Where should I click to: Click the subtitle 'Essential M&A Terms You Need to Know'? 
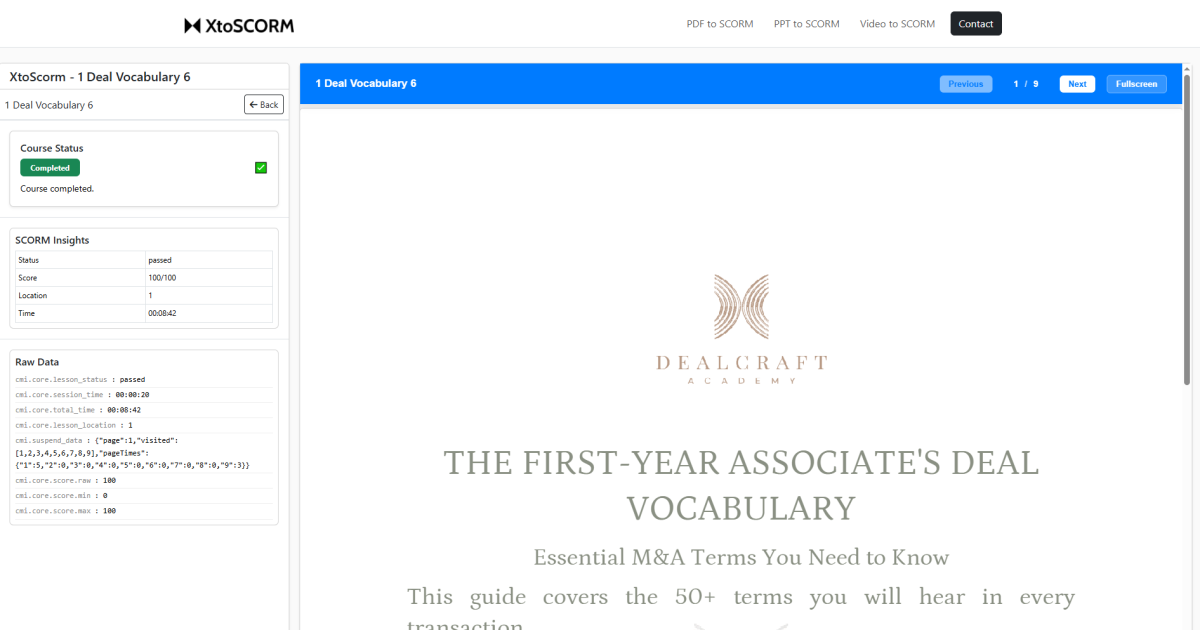click(x=741, y=557)
